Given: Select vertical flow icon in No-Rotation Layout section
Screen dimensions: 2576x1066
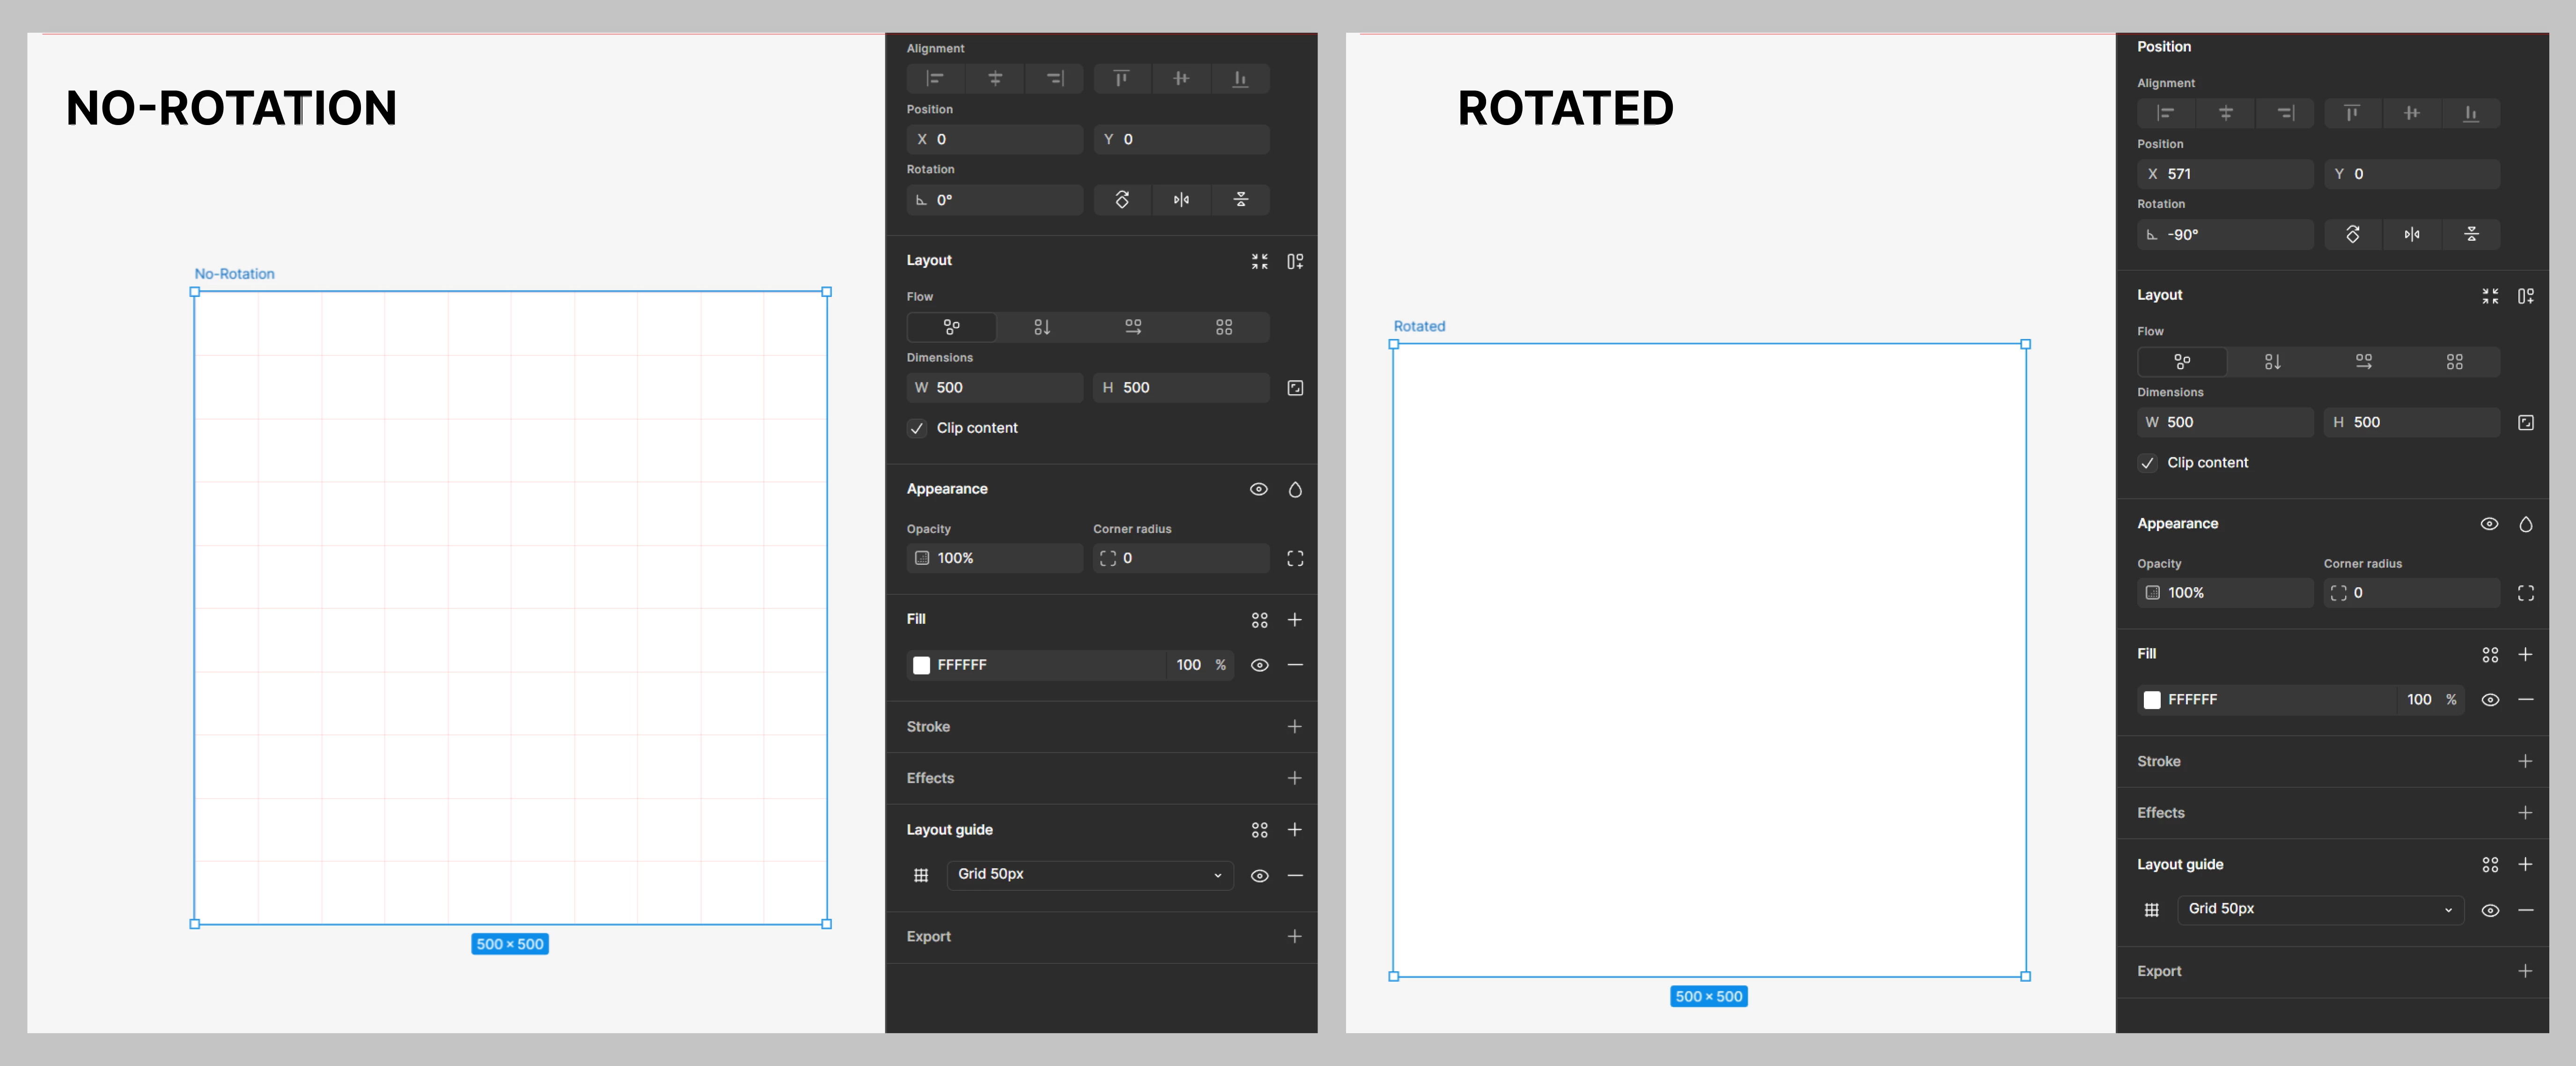Looking at the screenshot, I should coord(1042,327).
